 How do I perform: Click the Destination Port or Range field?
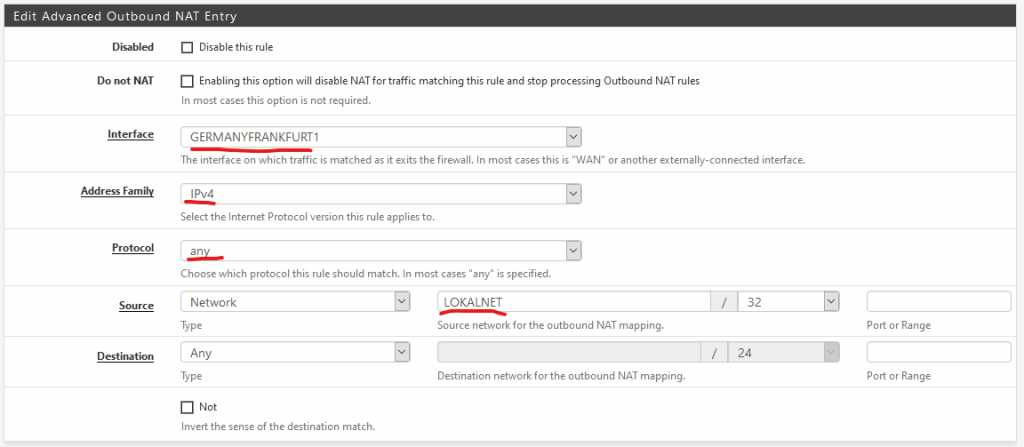point(938,353)
